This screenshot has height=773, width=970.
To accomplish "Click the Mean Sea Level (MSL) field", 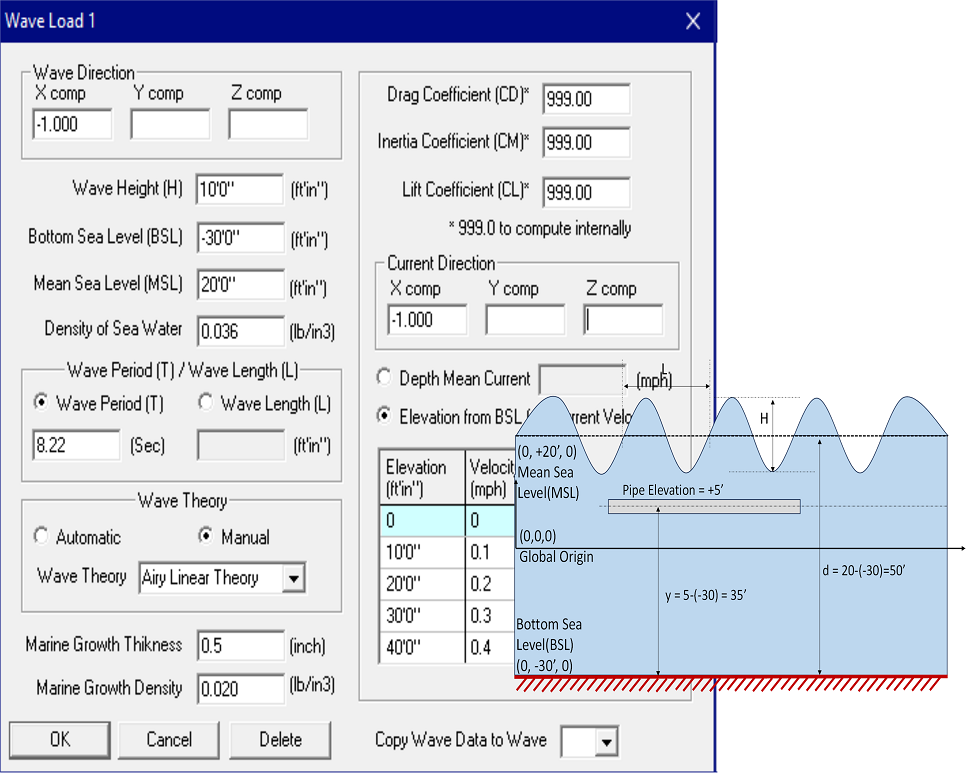I will (x=240, y=284).
